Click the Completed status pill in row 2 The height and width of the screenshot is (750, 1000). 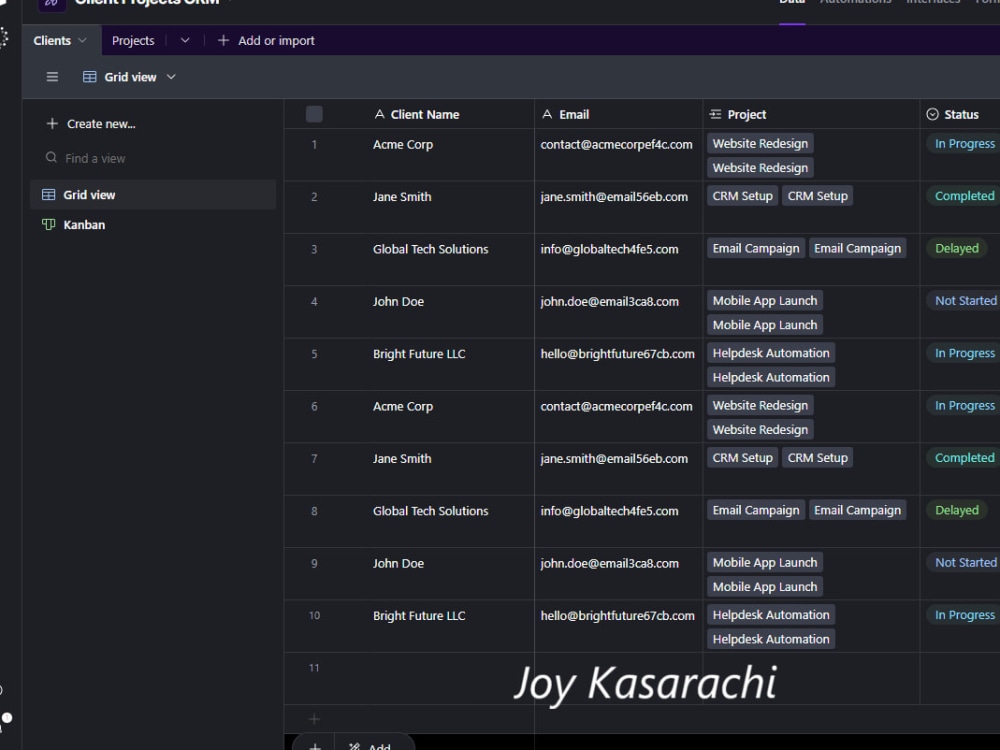coord(964,196)
